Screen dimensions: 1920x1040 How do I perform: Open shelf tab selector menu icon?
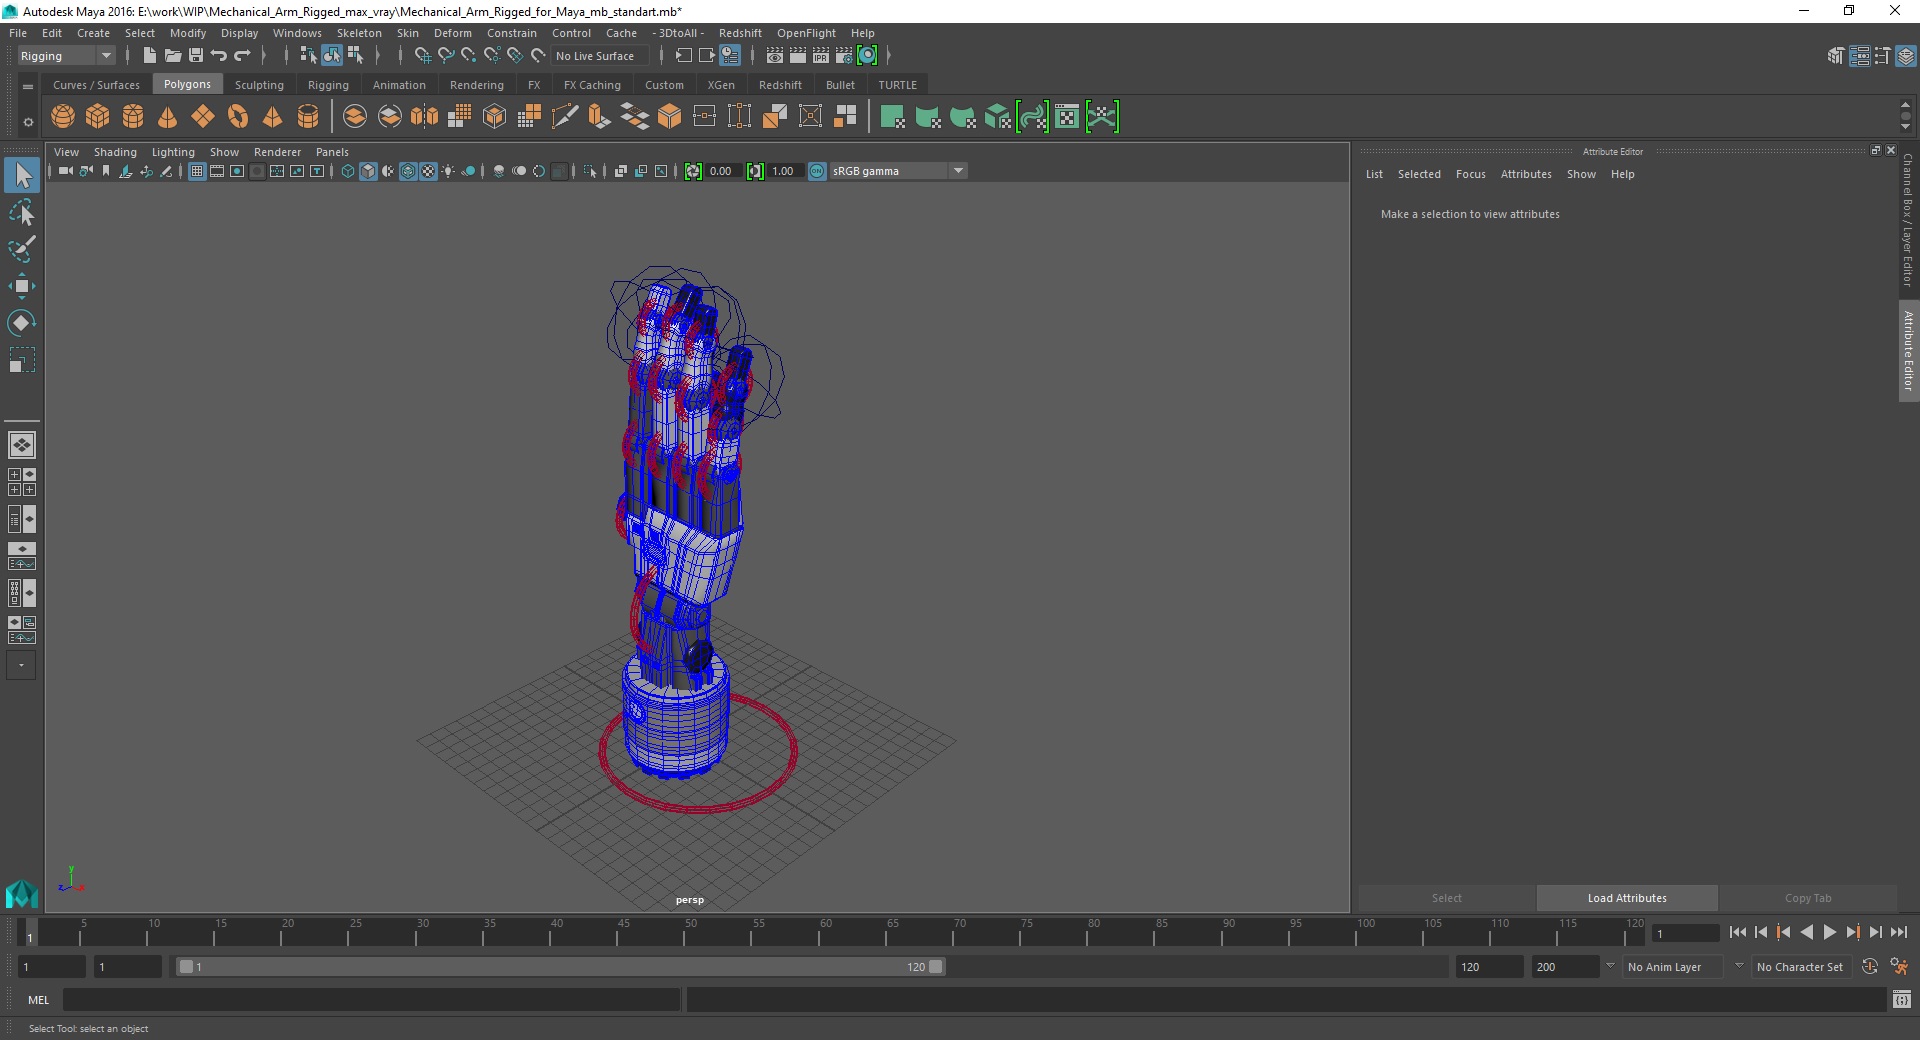click(x=28, y=87)
